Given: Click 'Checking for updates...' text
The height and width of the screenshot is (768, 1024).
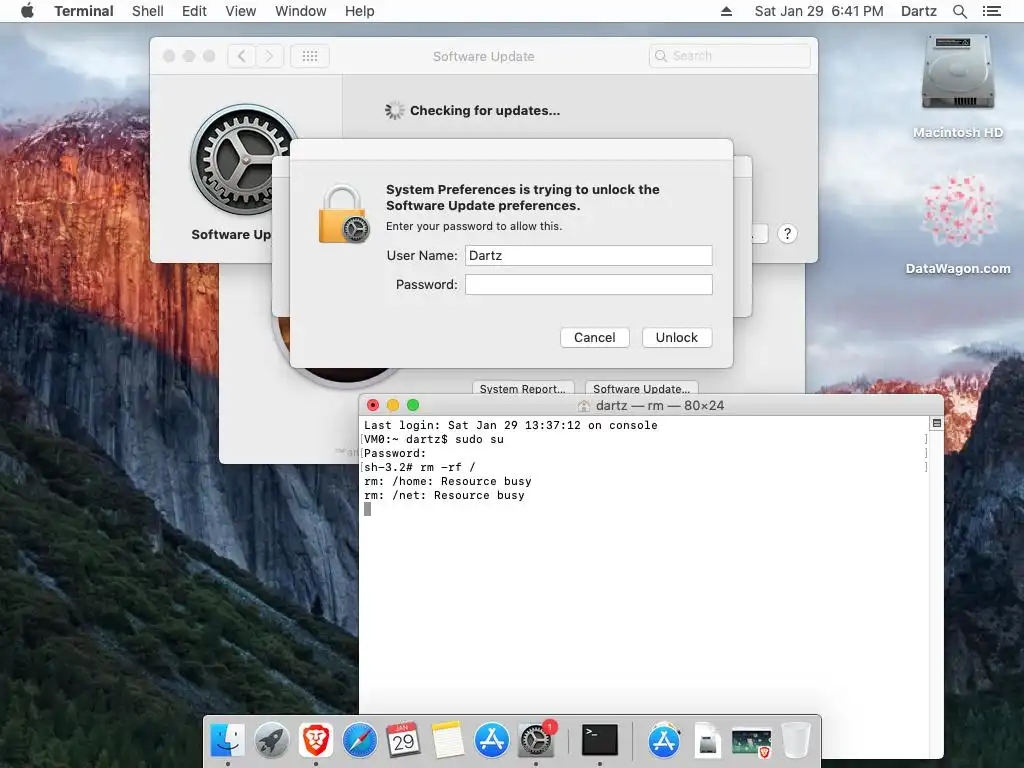Looking at the screenshot, I should 485,110.
